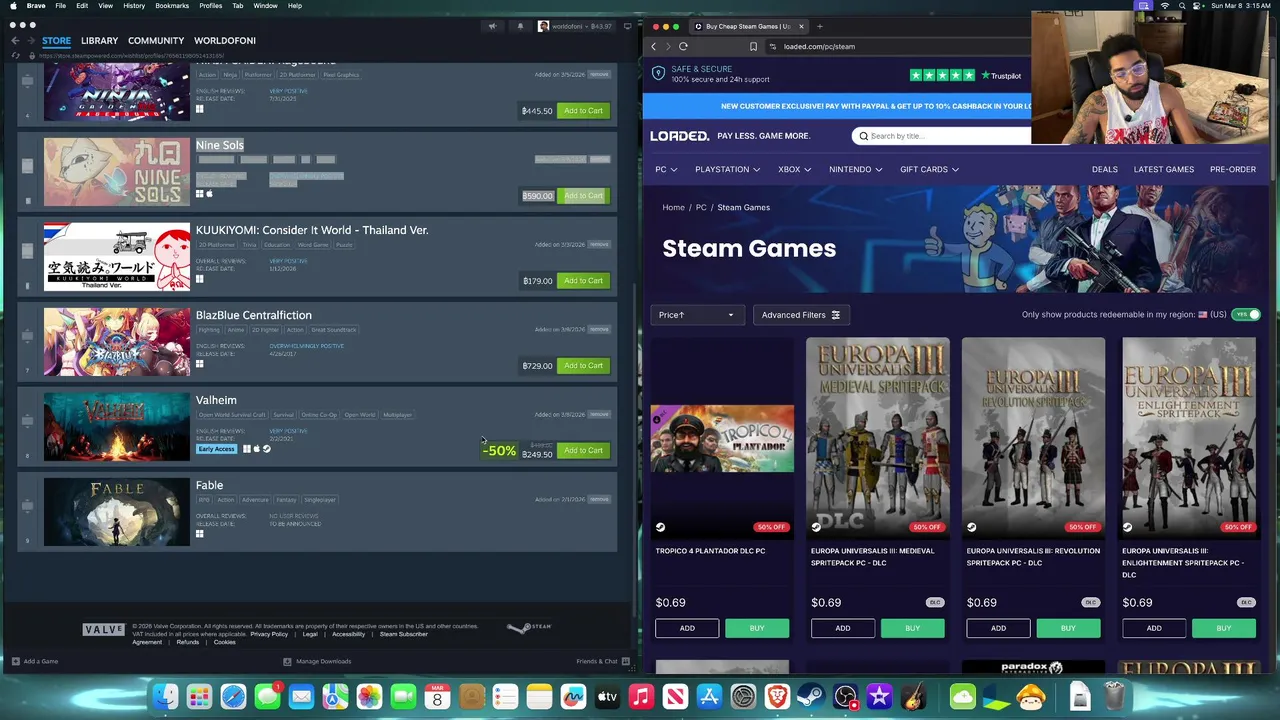The width and height of the screenshot is (1280, 720).
Task: Open Music app from the Dock
Action: [x=641, y=696]
